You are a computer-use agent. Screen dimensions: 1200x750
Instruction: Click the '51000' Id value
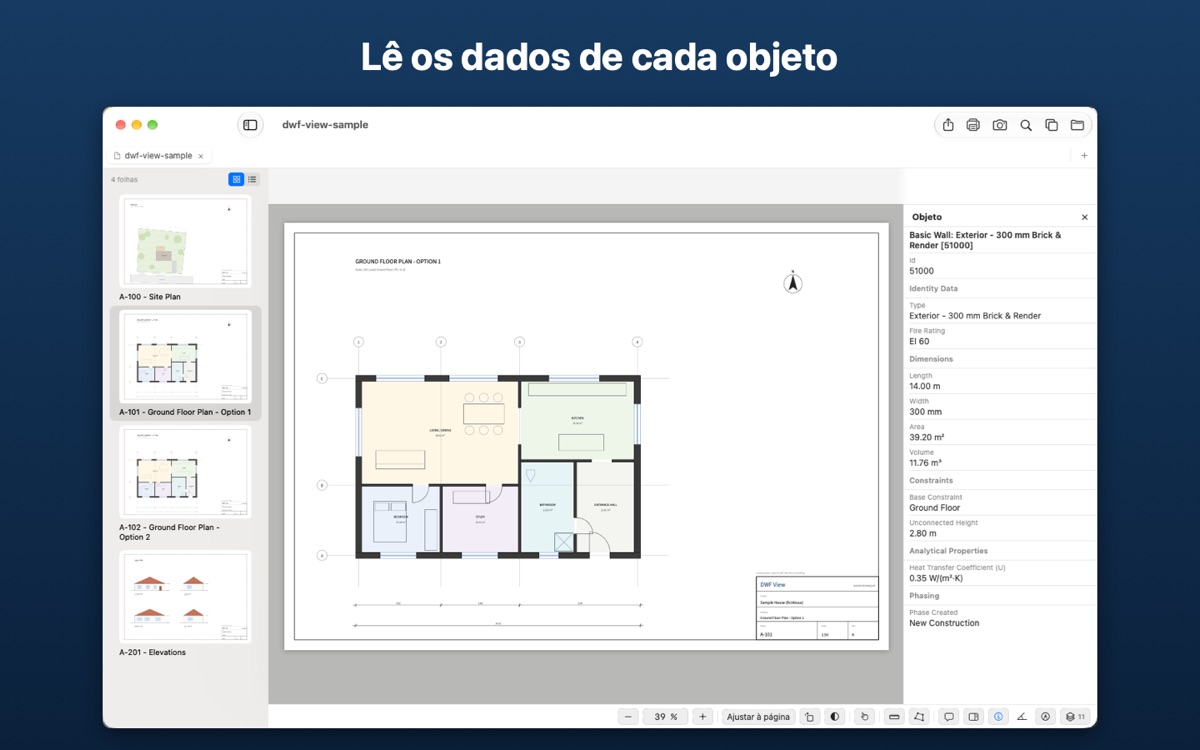tap(921, 271)
